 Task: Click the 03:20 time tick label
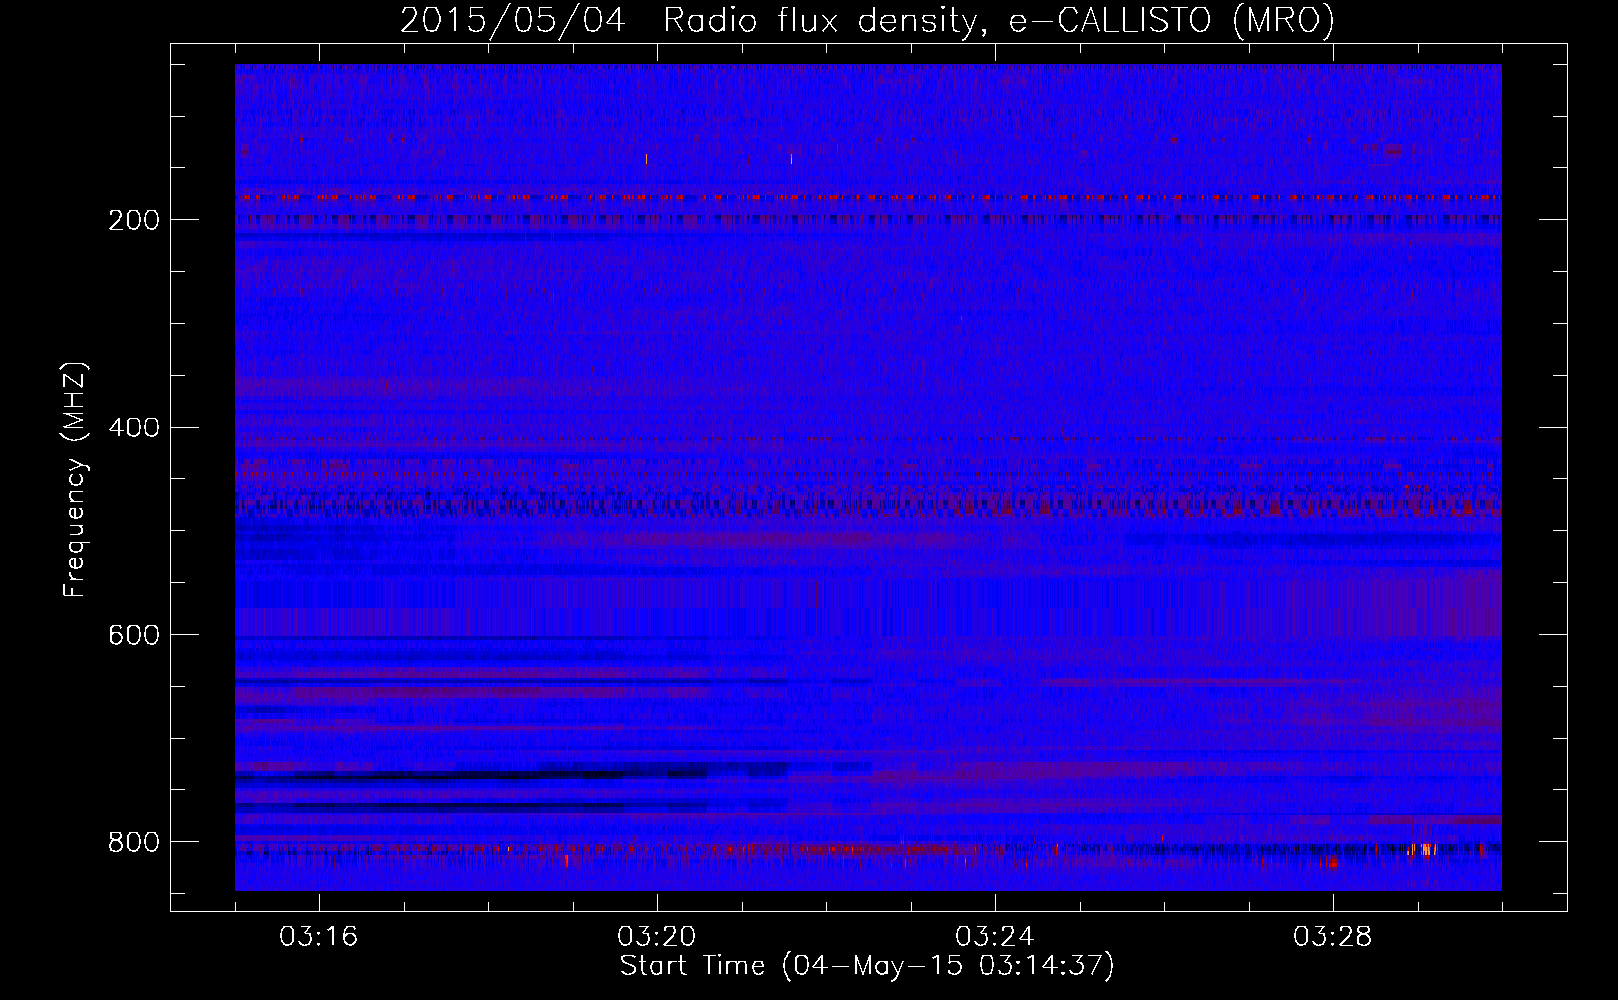coord(657,937)
